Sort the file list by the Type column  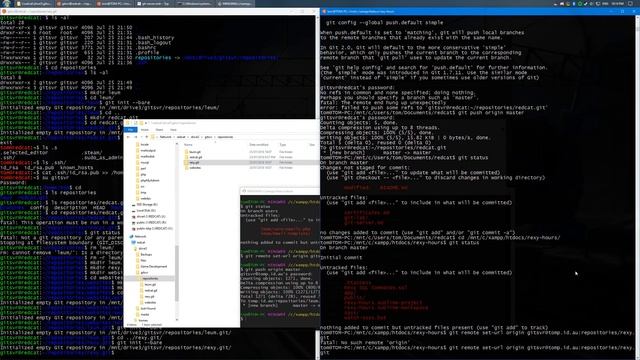pos(283,145)
